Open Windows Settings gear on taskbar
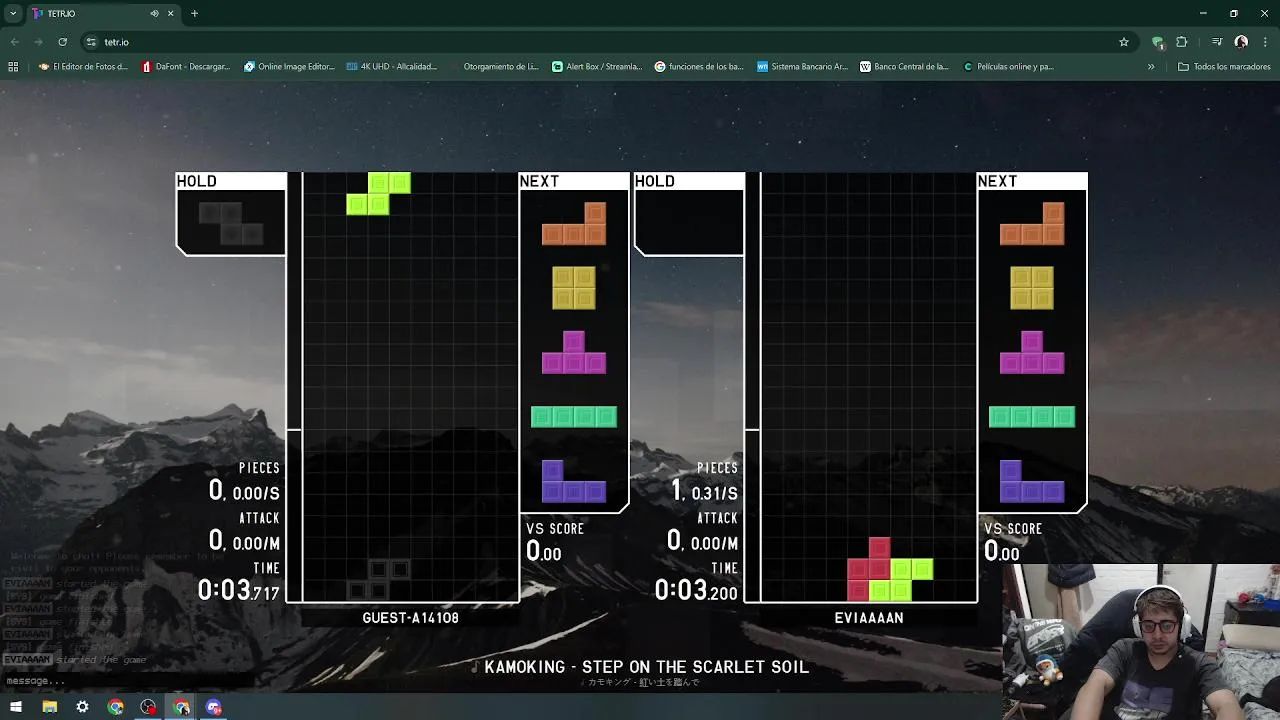1280x720 pixels. click(x=82, y=707)
